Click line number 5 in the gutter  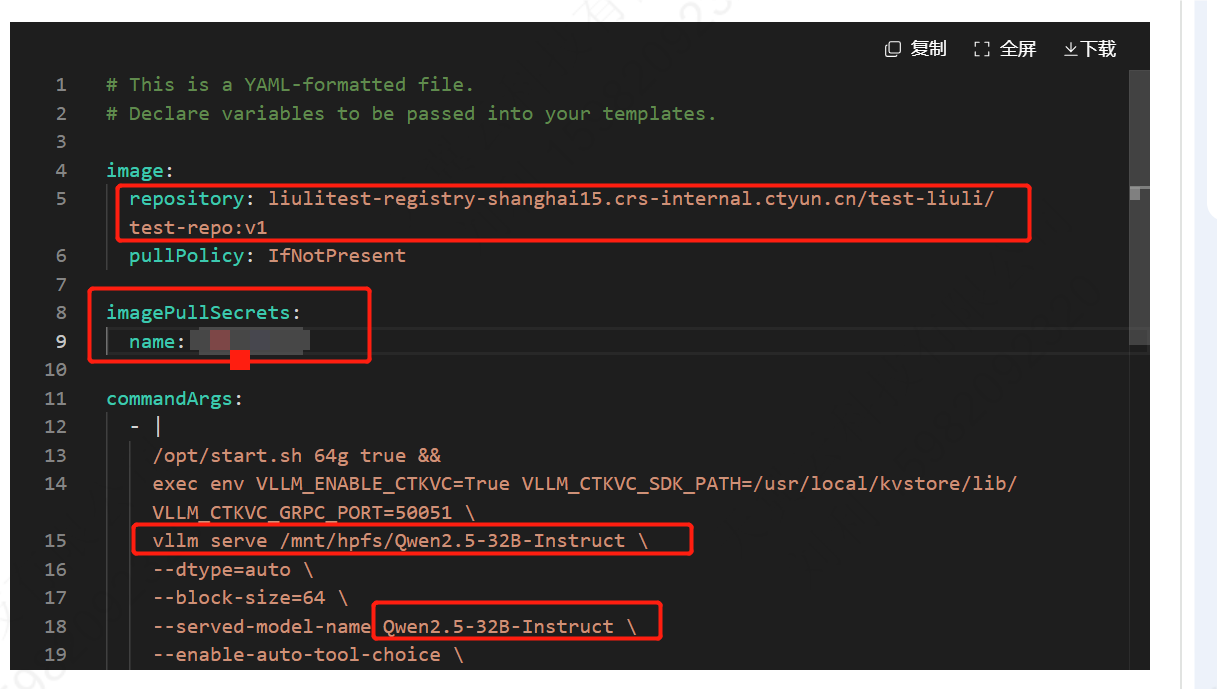click(61, 198)
